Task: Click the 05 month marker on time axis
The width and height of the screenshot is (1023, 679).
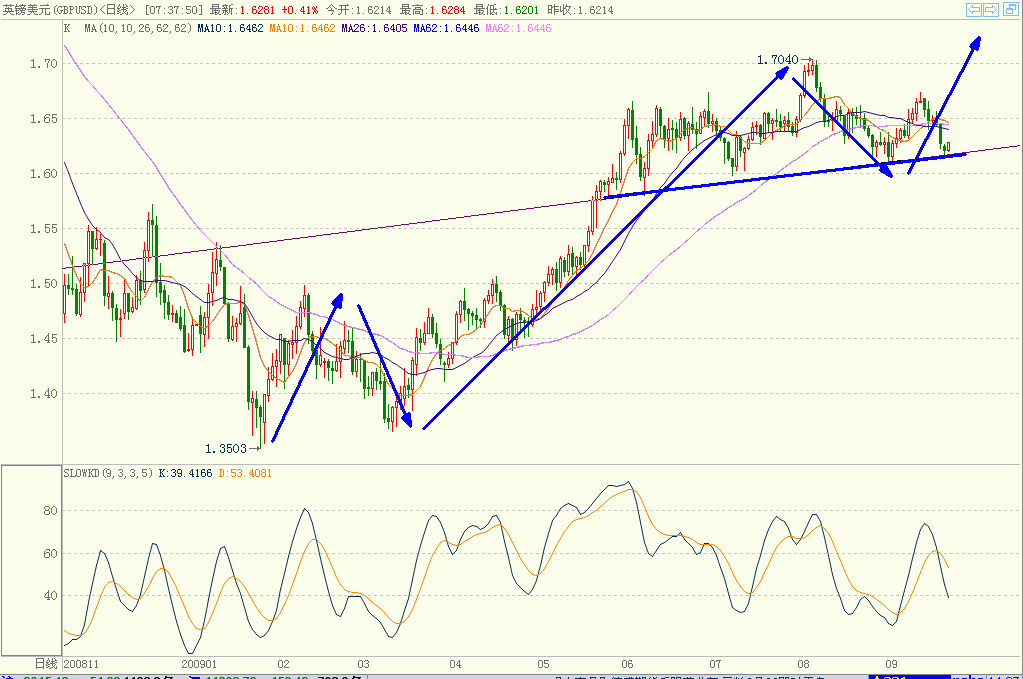Action: [x=543, y=664]
